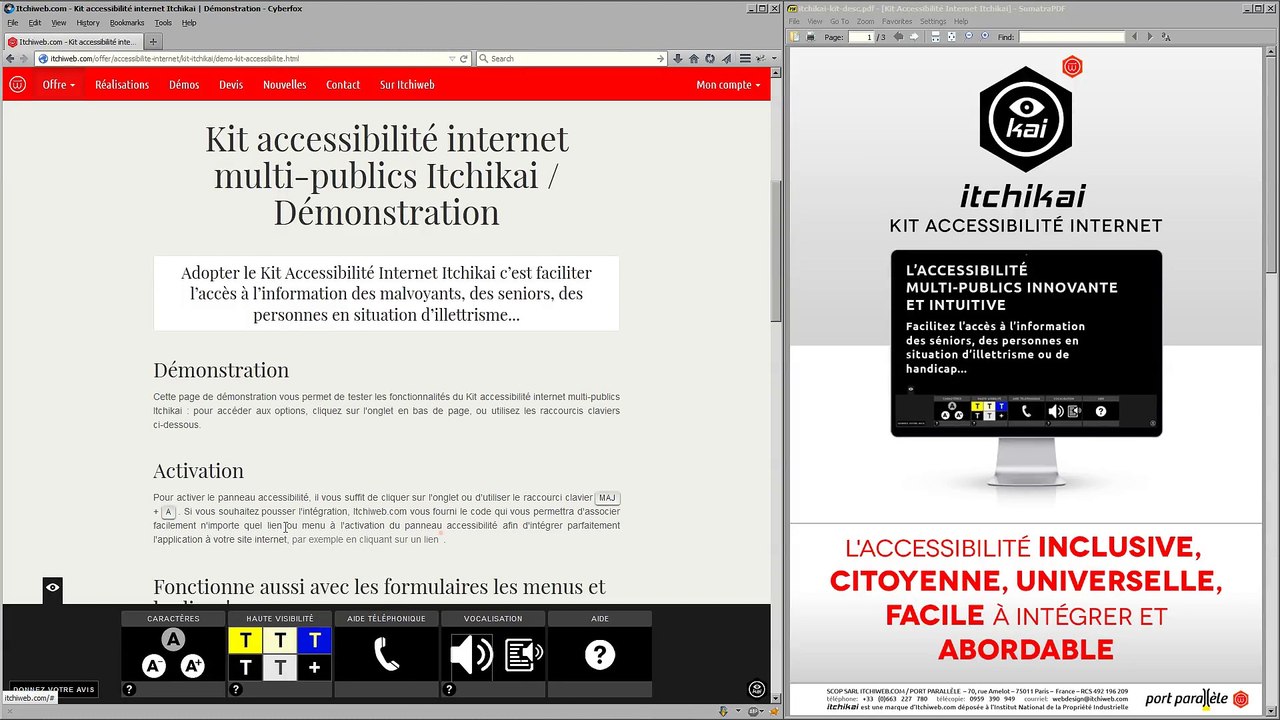Image resolution: width=1280 pixels, height=720 pixels.
Task: Open SumatraPDF Settings menu
Action: 933,22
